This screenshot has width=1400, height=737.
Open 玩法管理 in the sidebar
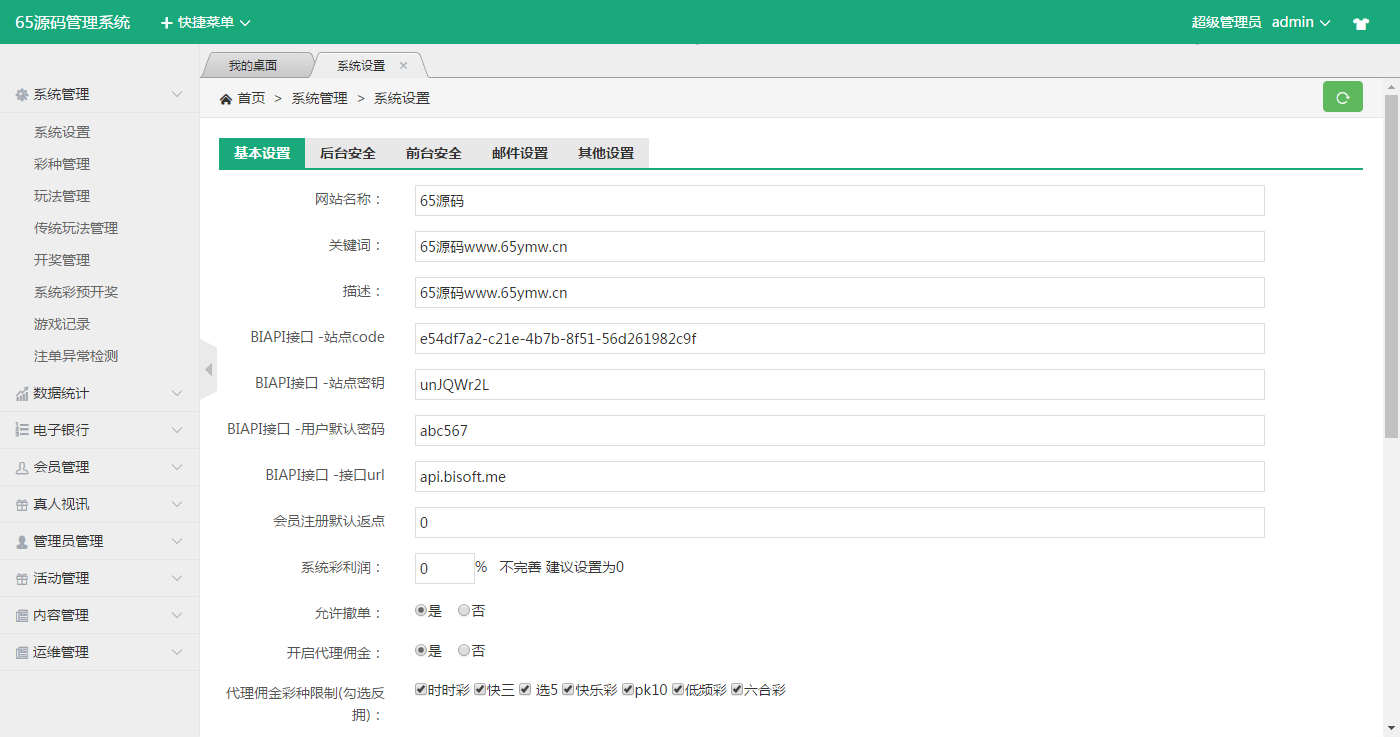62,196
